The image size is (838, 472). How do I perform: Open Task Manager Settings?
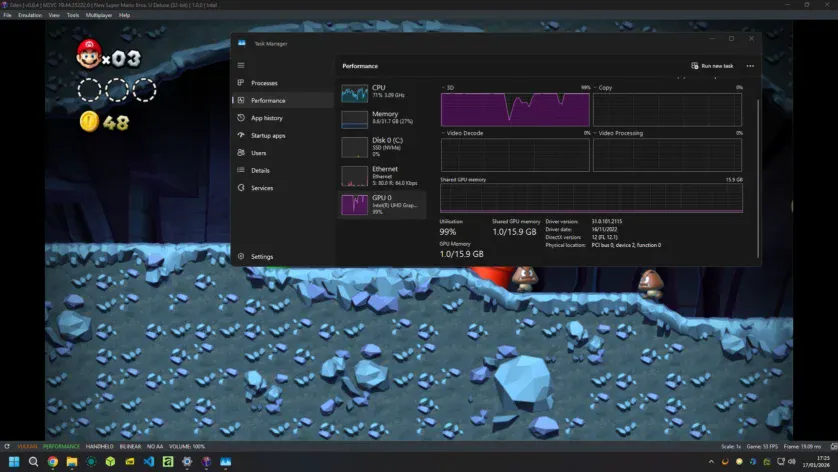[x=261, y=257]
